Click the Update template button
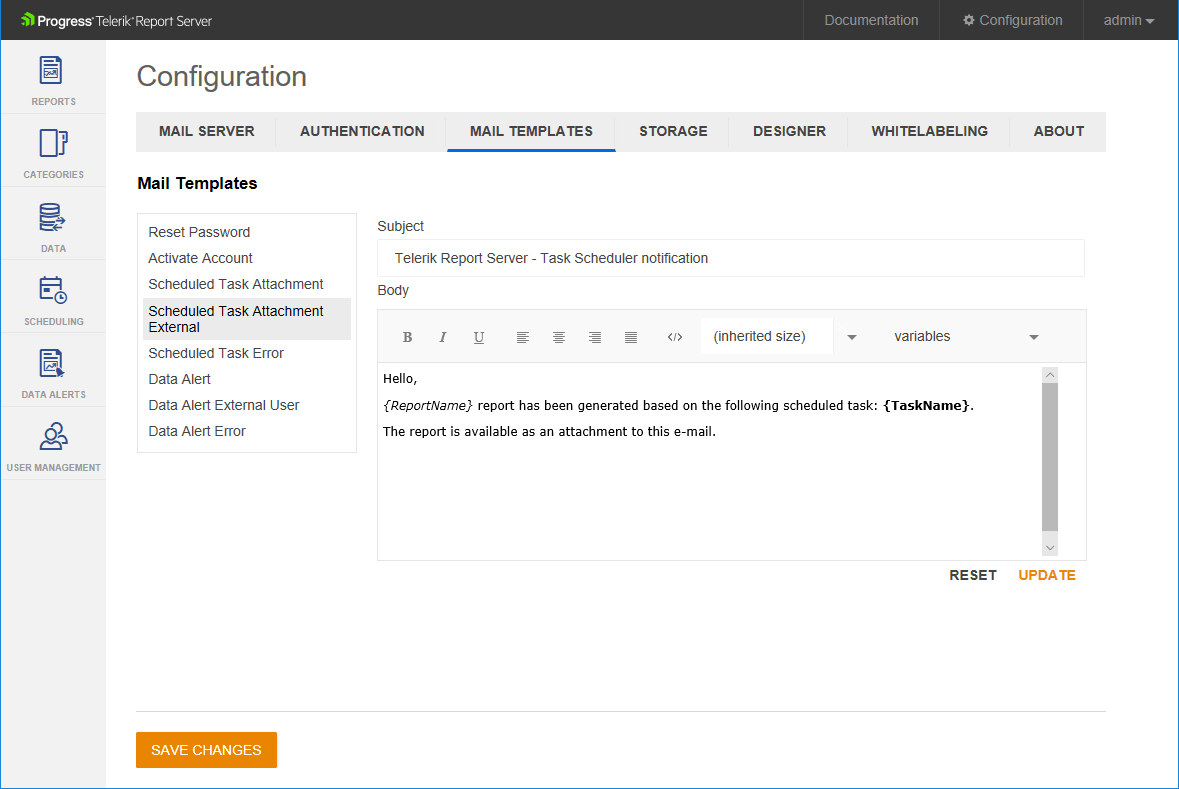Viewport: 1179px width, 789px height. click(1046, 575)
